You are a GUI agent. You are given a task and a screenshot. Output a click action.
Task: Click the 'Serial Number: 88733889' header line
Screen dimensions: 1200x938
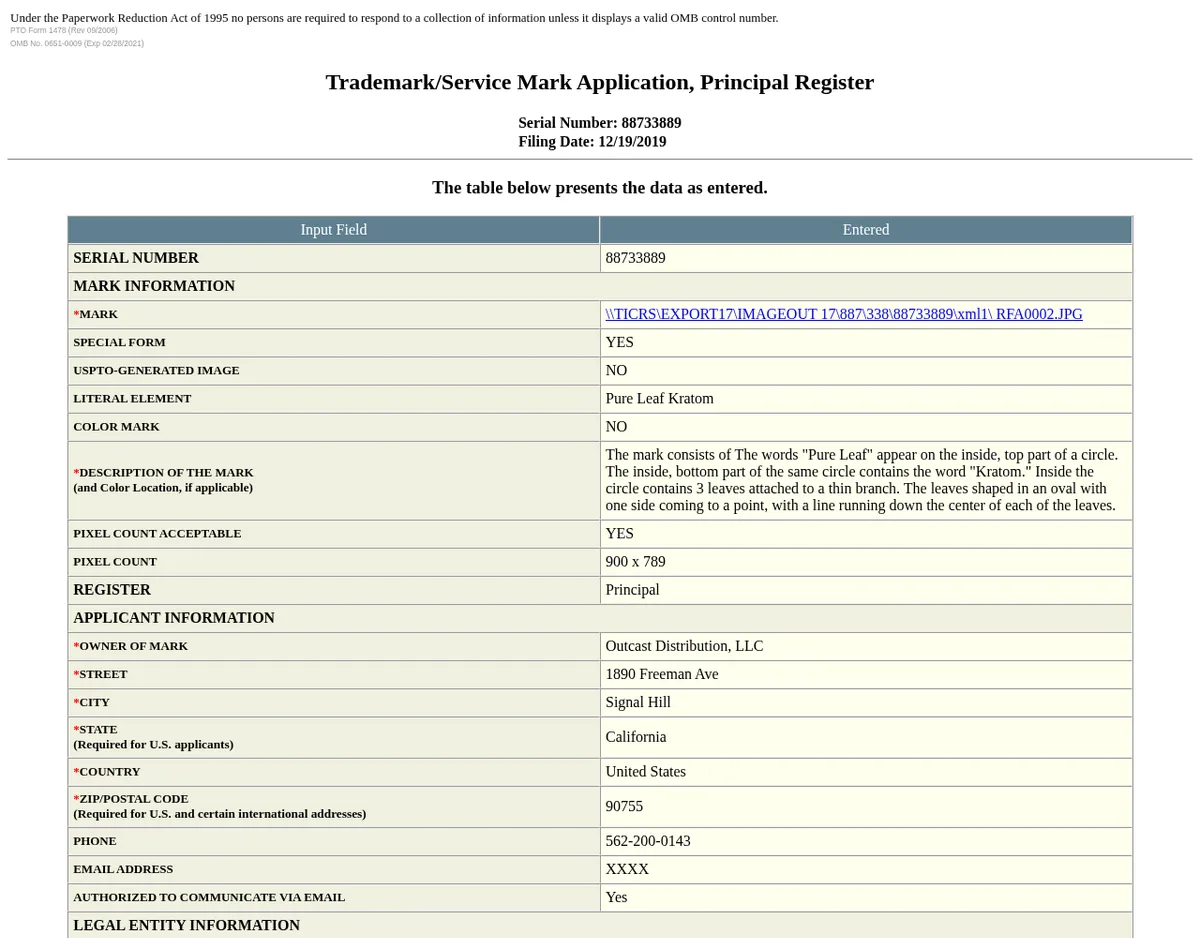600,123
